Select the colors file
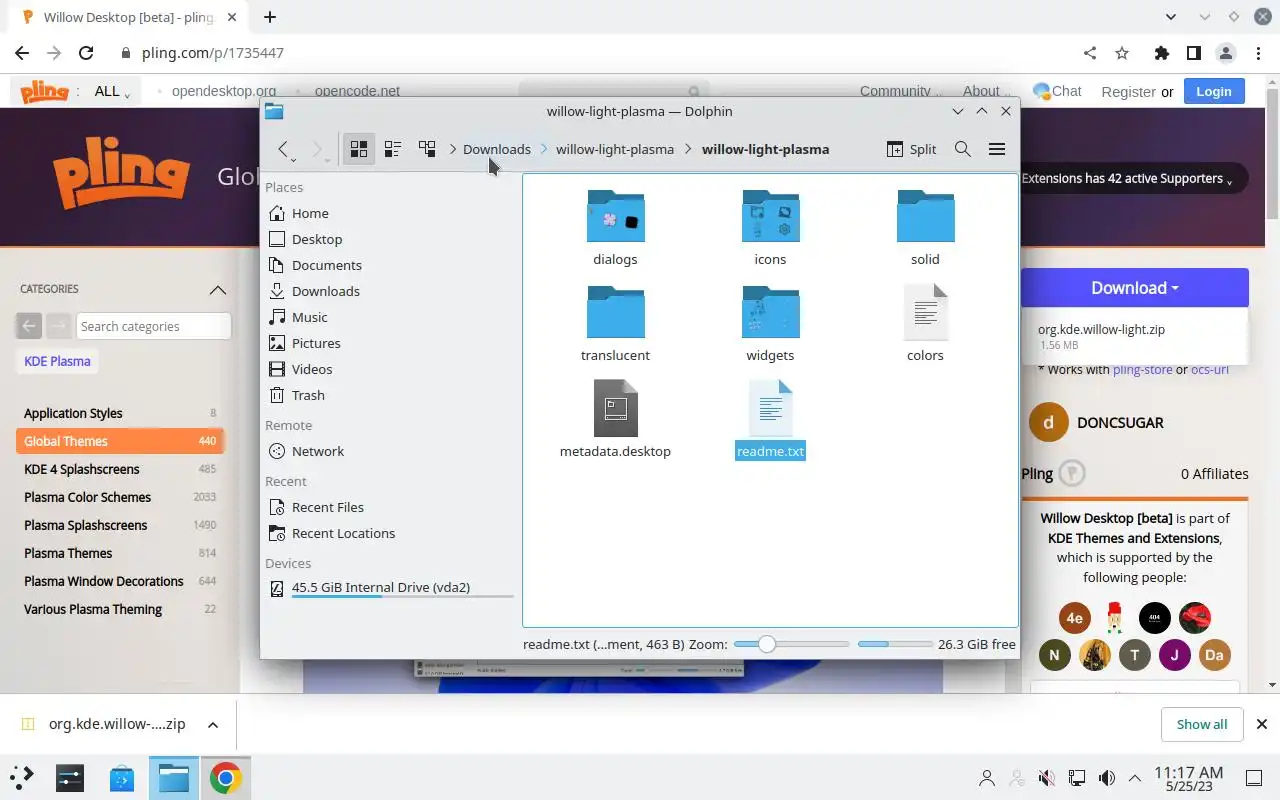 pos(925,324)
